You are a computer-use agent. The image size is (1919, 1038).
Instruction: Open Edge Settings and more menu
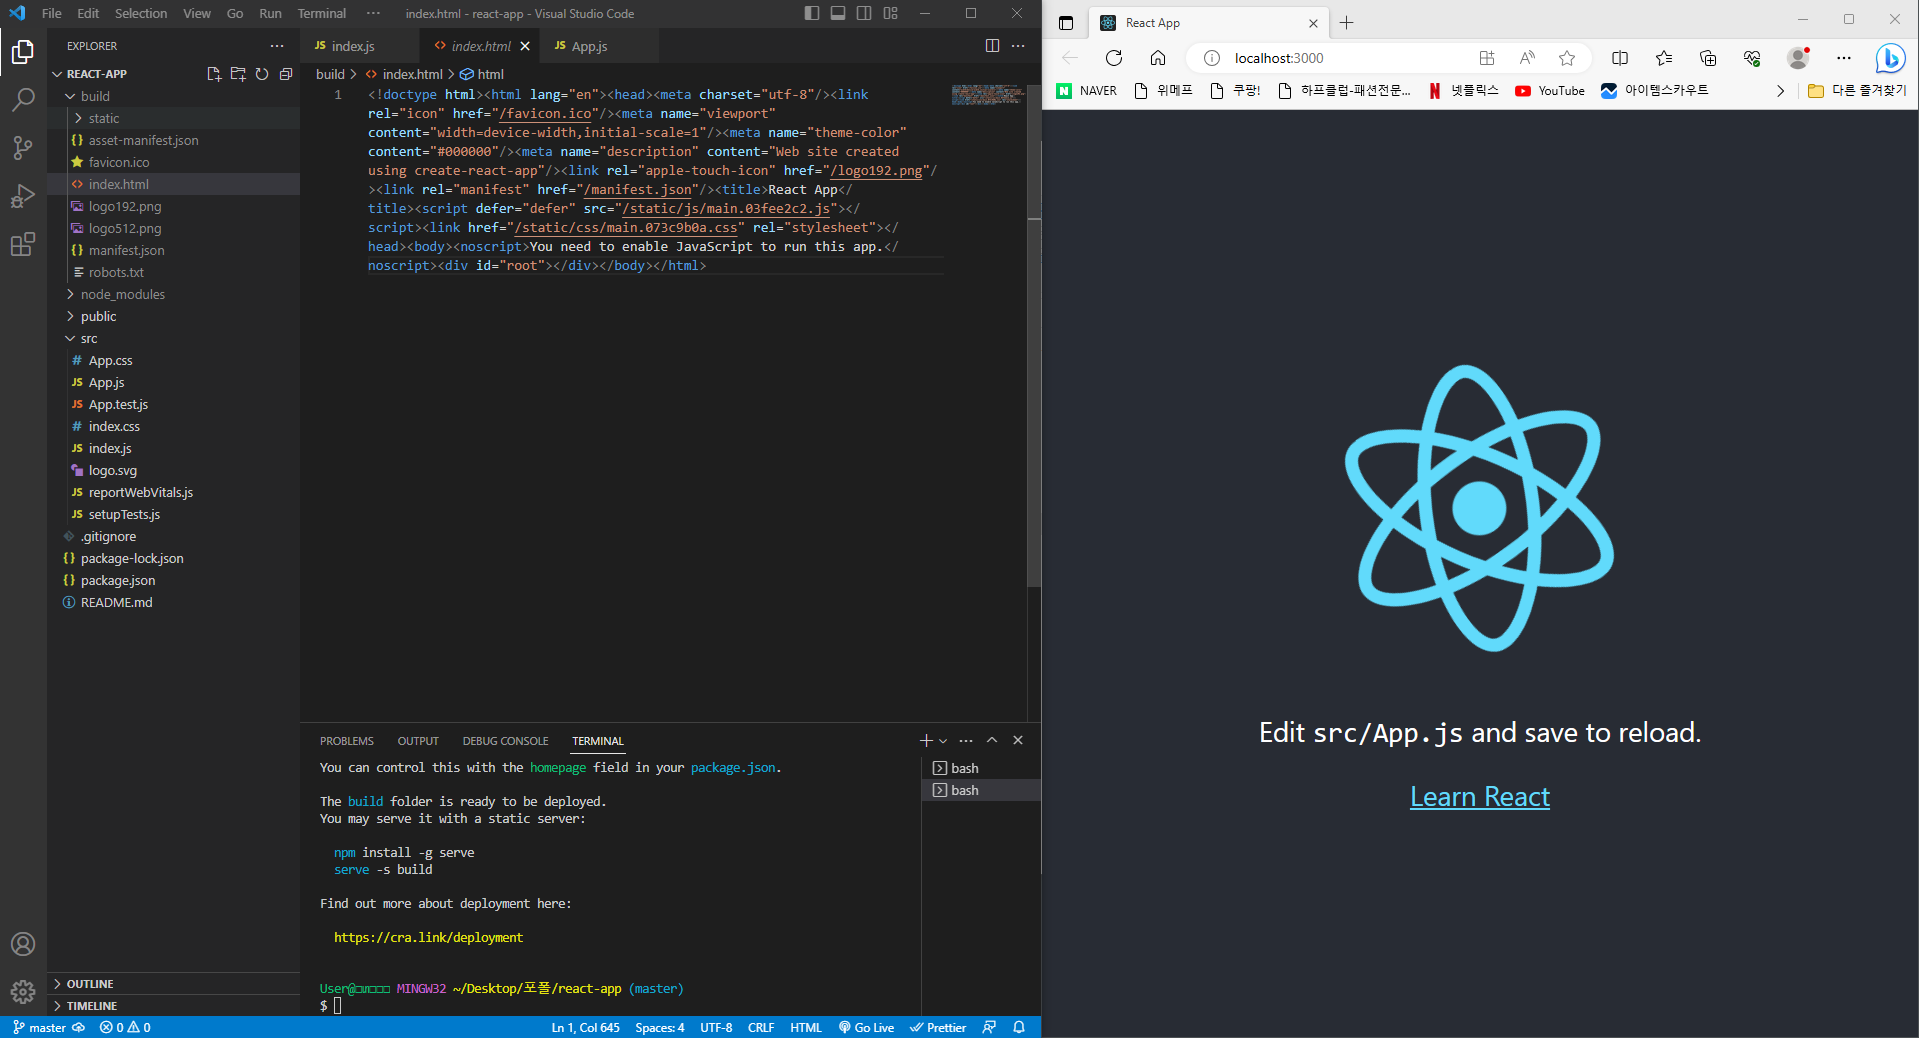[1844, 58]
